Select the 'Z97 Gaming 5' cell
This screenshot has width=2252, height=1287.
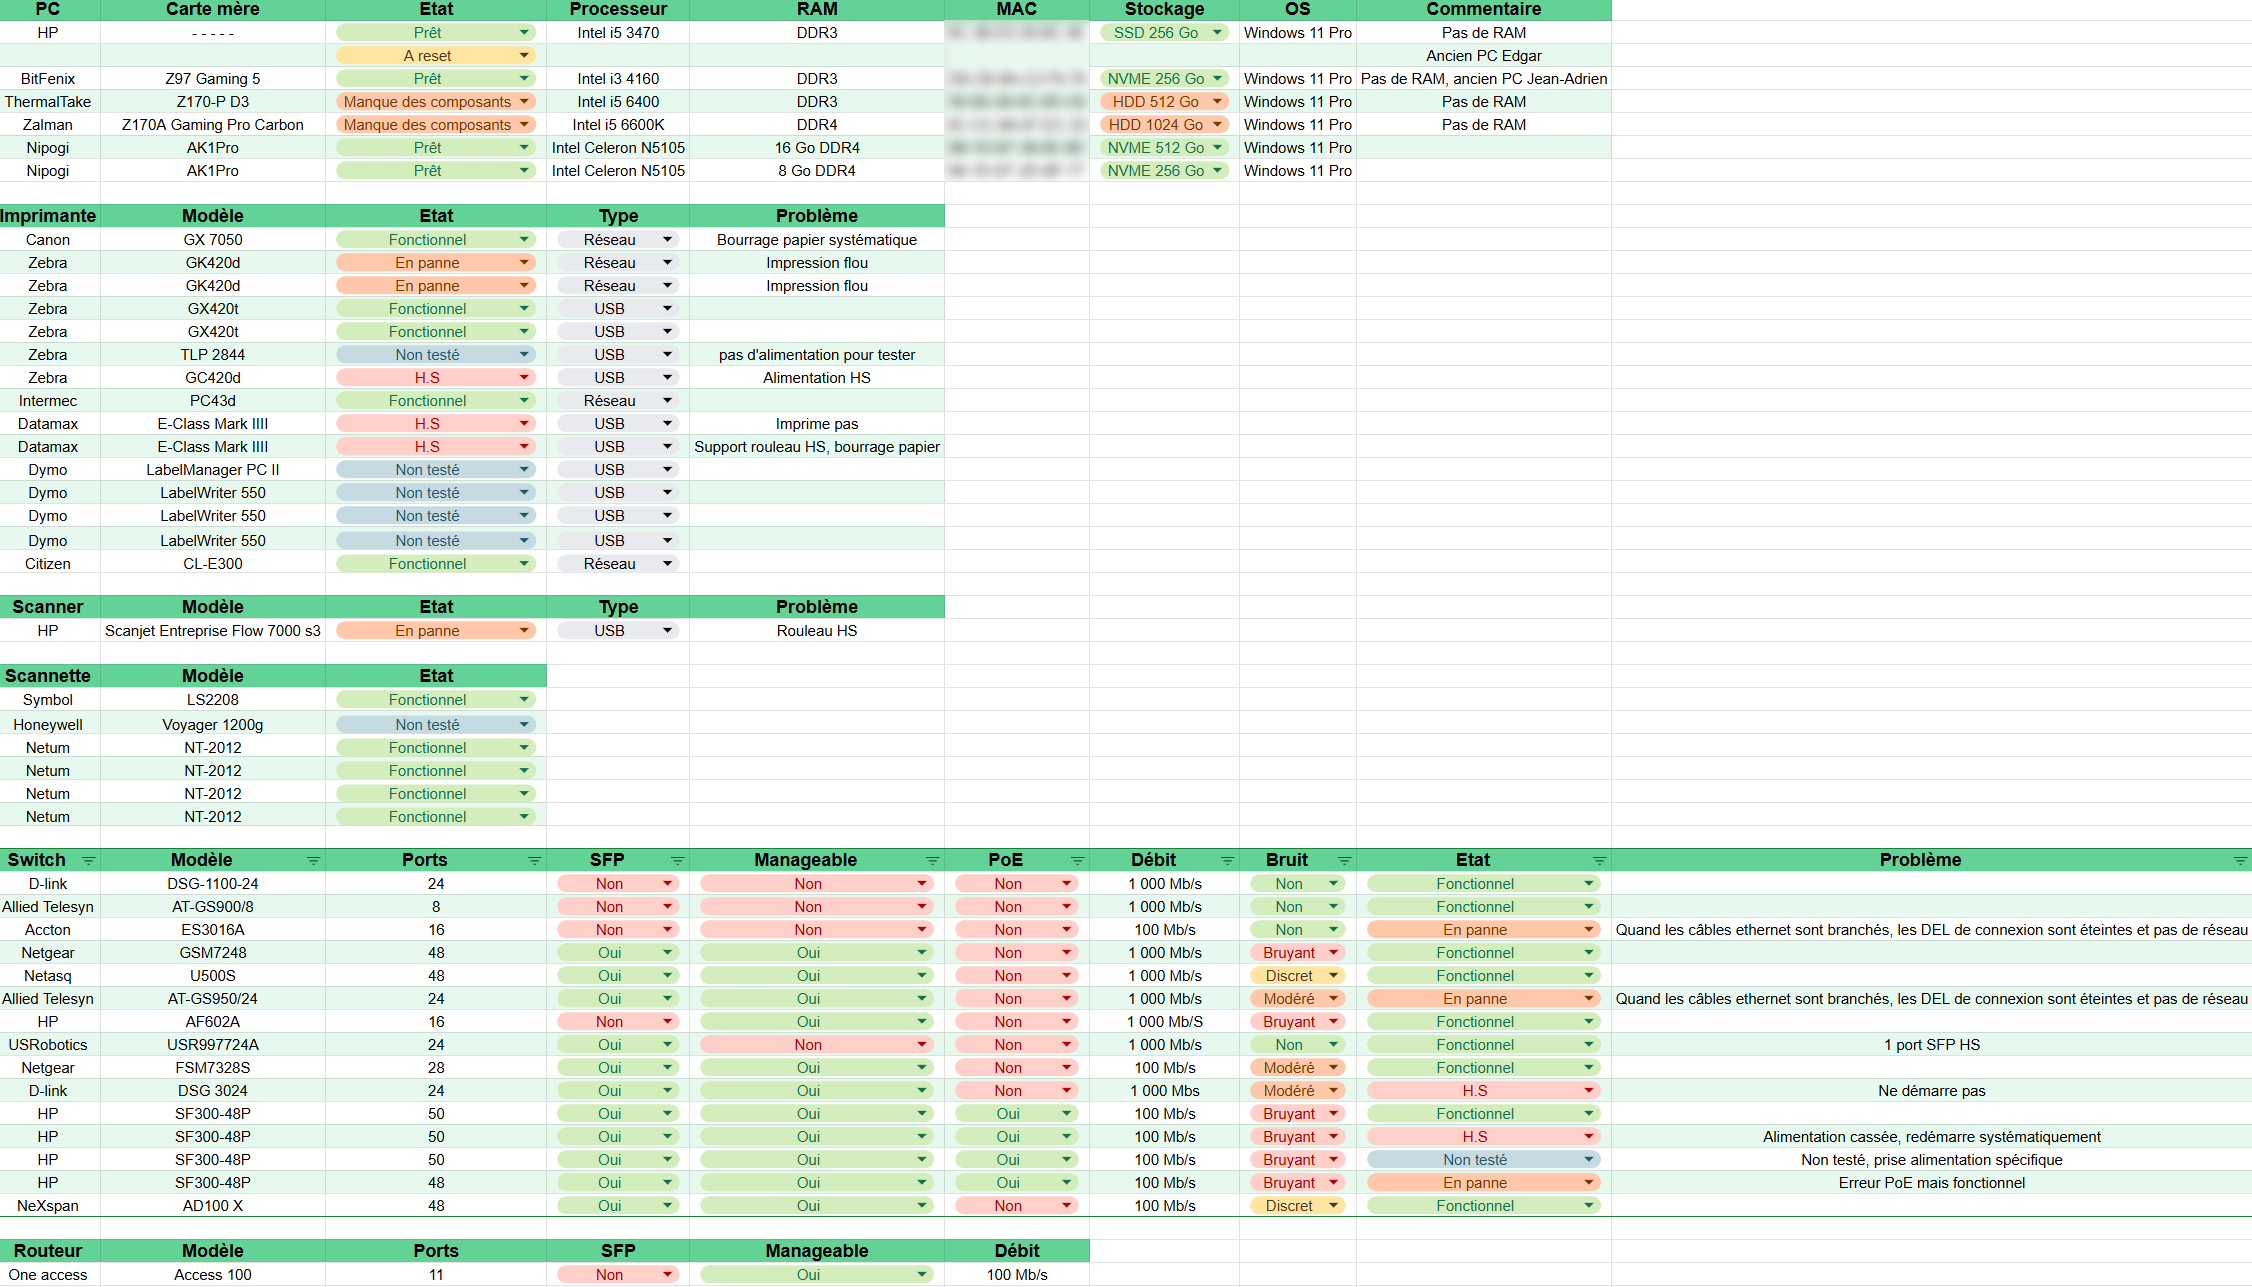pyautogui.click(x=213, y=79)
